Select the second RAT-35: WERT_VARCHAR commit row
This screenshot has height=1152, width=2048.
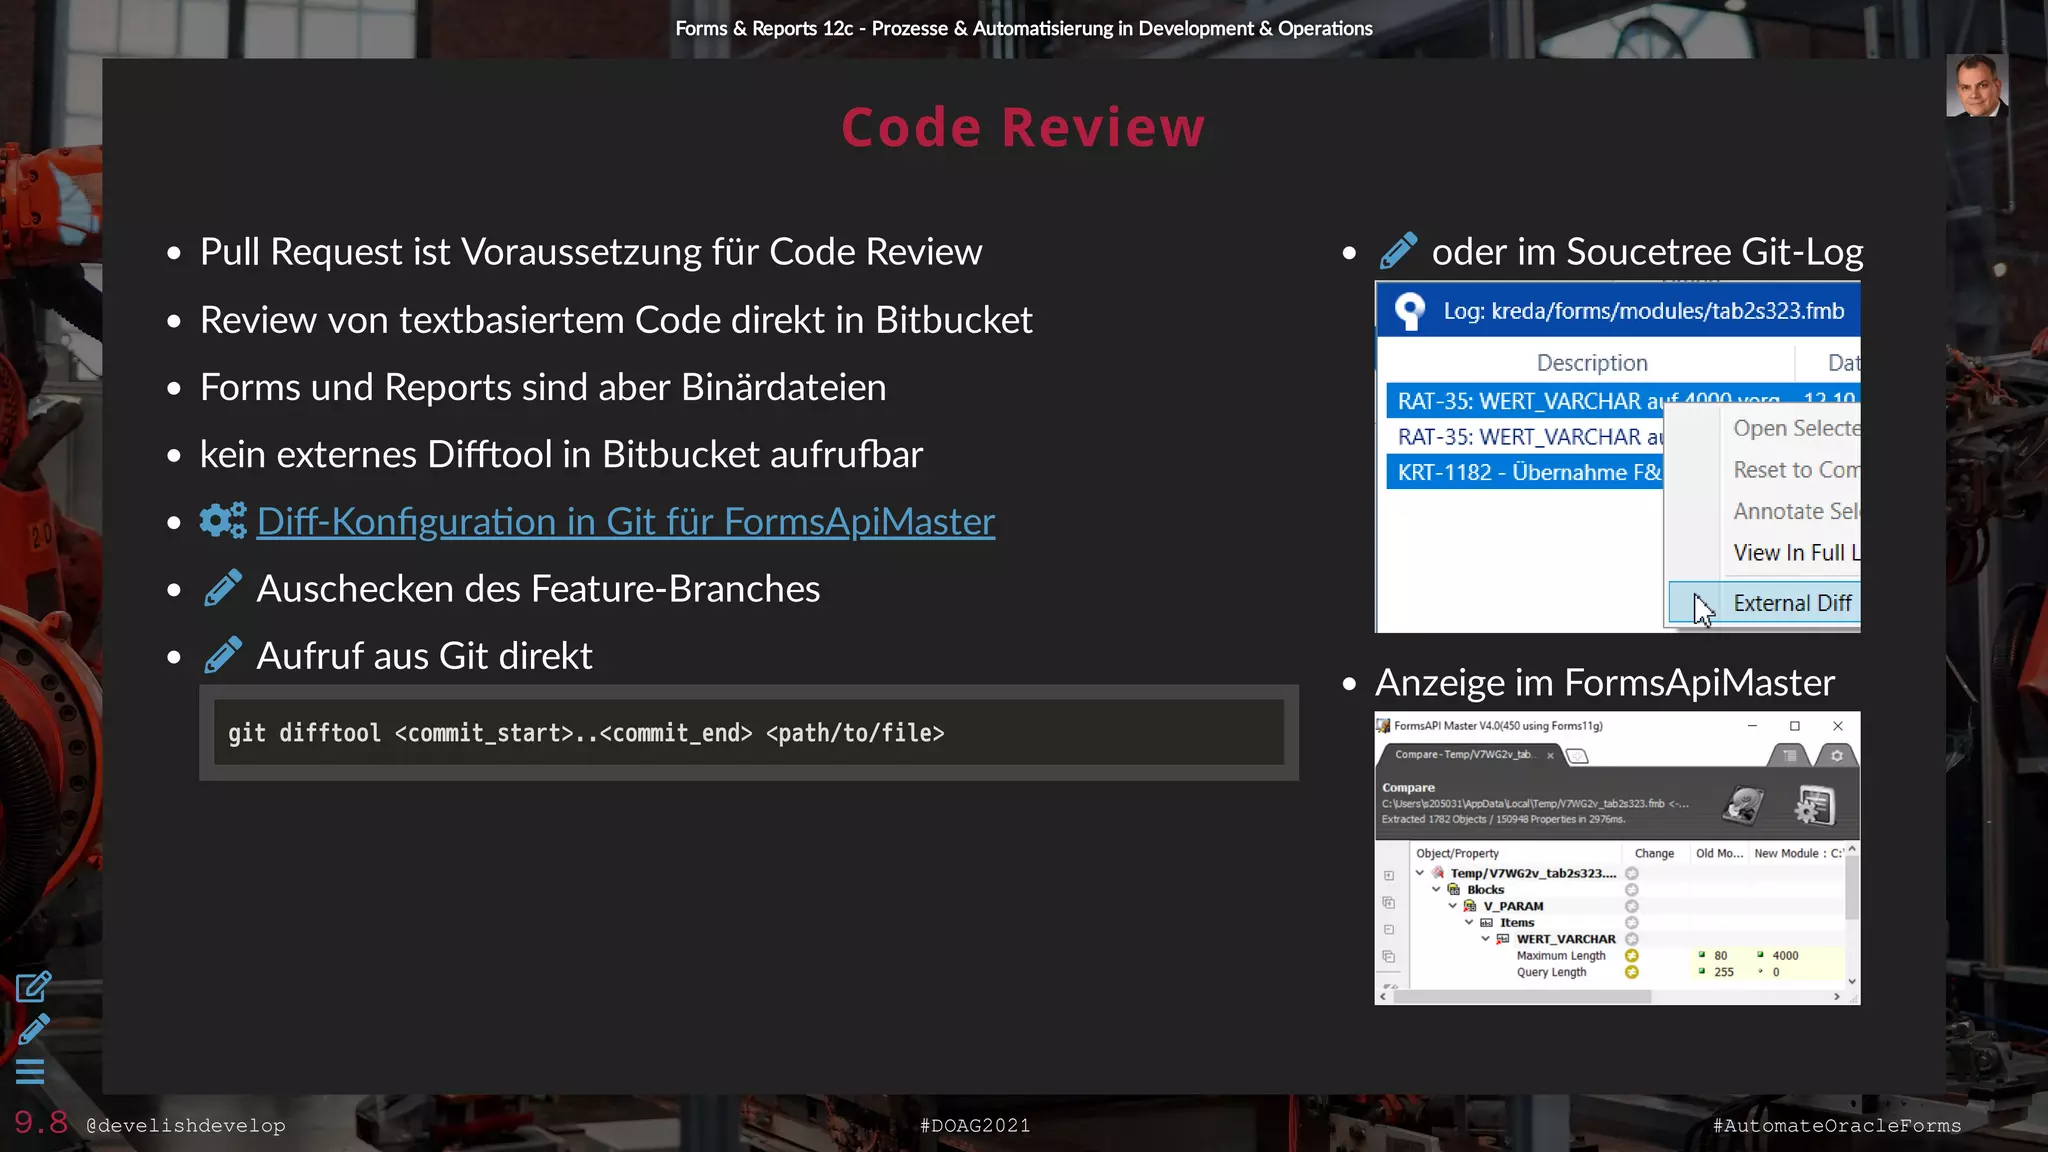coord(1524,437)
